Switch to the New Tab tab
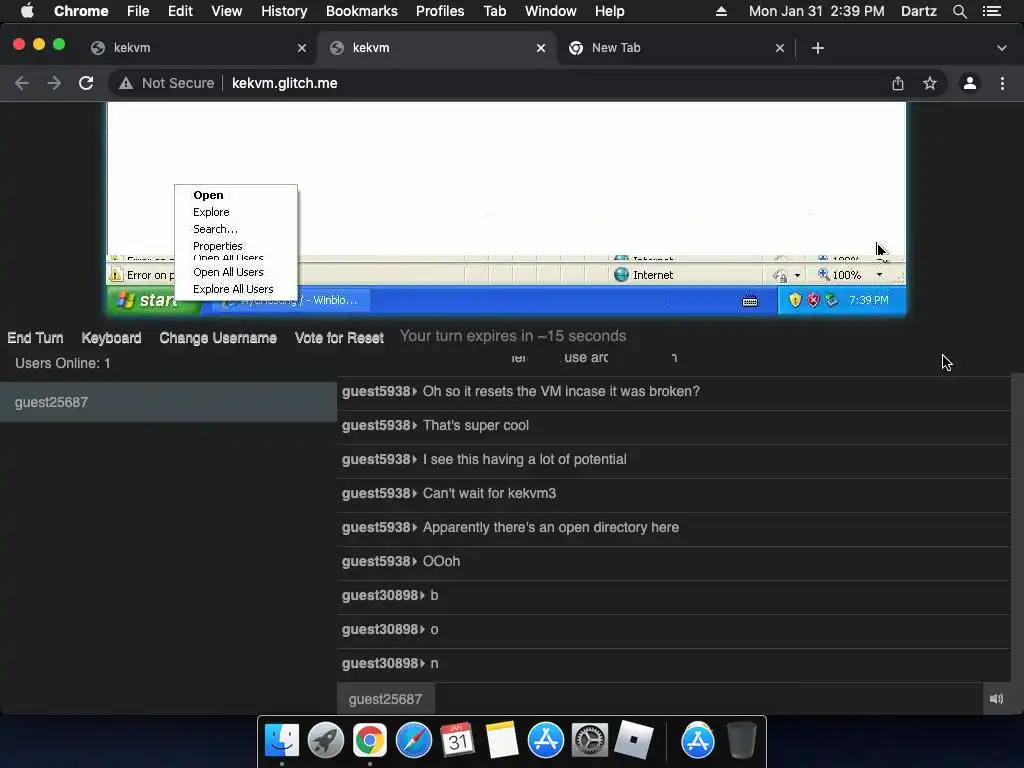 pos(676,48)
